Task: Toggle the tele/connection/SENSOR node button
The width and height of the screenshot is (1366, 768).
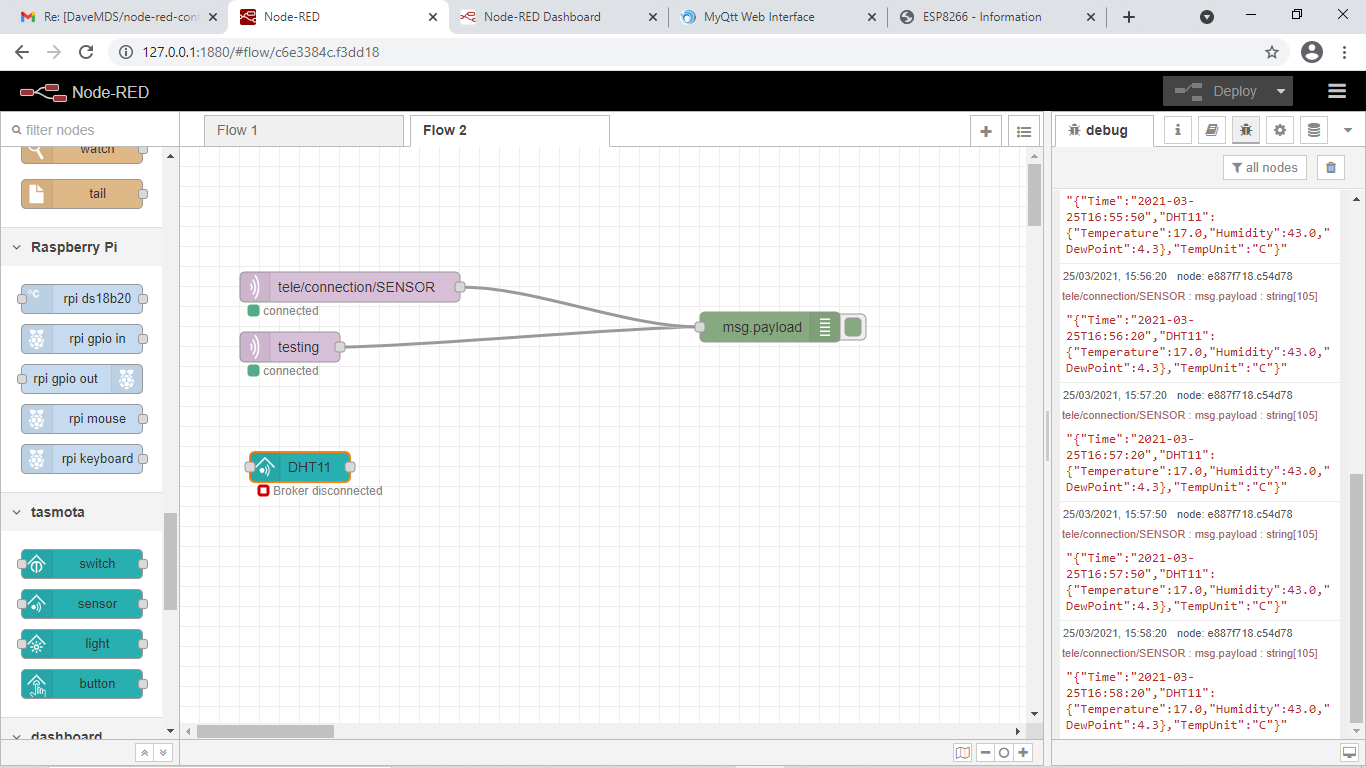Action: pyautogui.click(x=460, y=287)
